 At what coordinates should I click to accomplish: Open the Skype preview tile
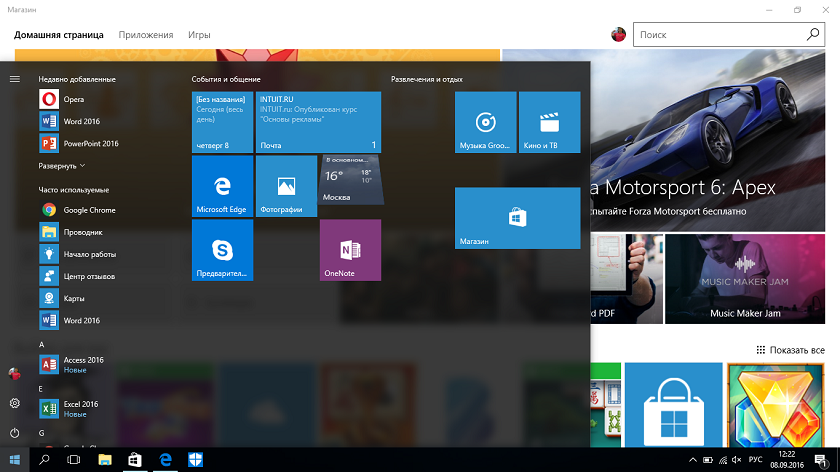click(222, 250)
